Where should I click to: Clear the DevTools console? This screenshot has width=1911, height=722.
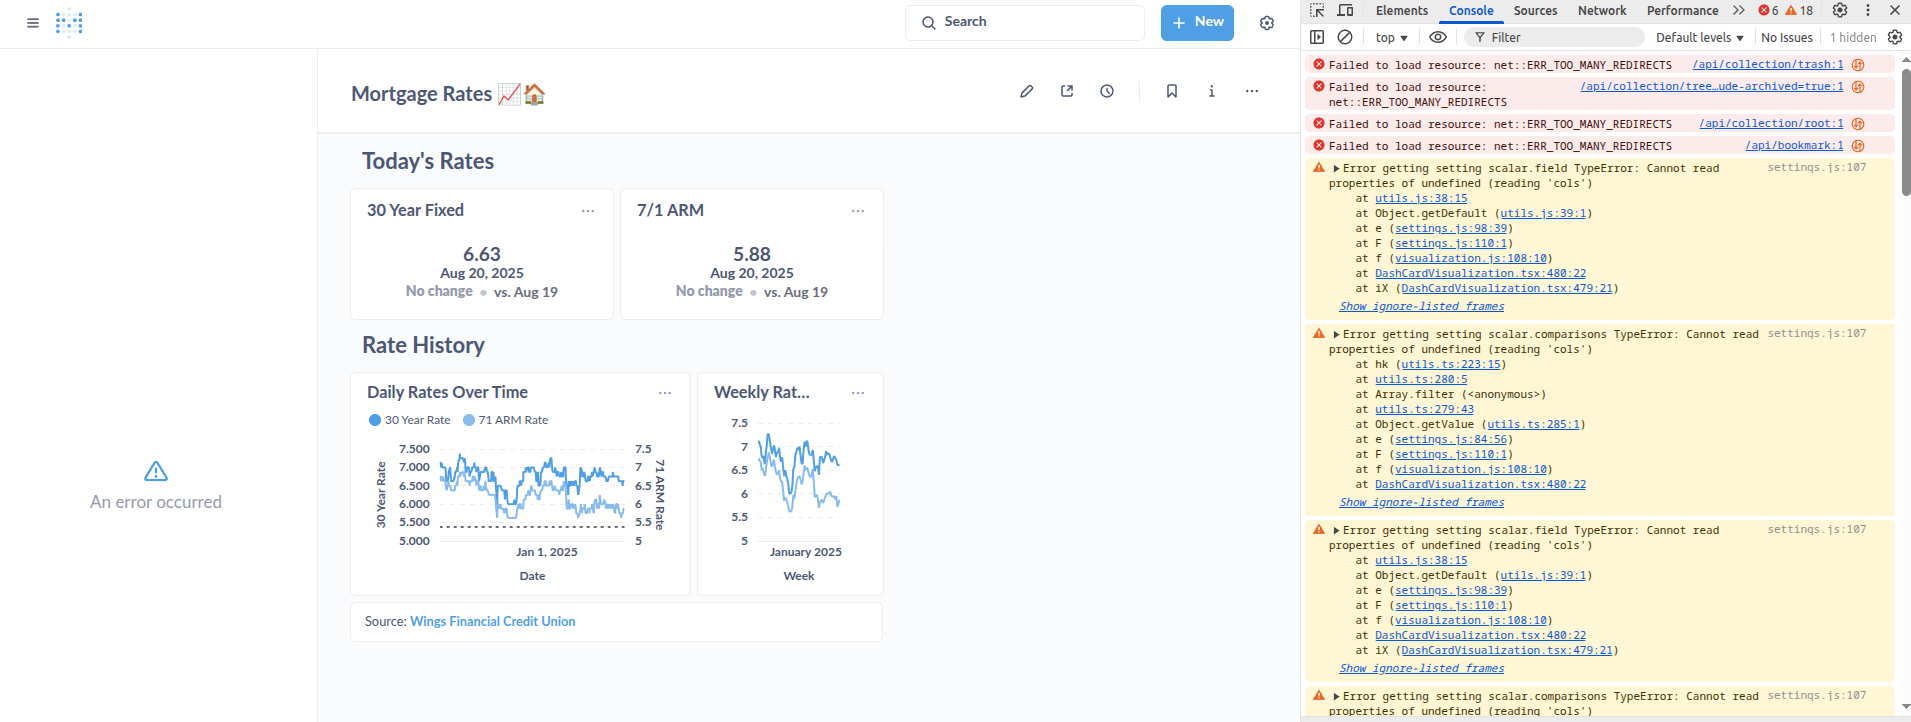(x=1345, y=38)
